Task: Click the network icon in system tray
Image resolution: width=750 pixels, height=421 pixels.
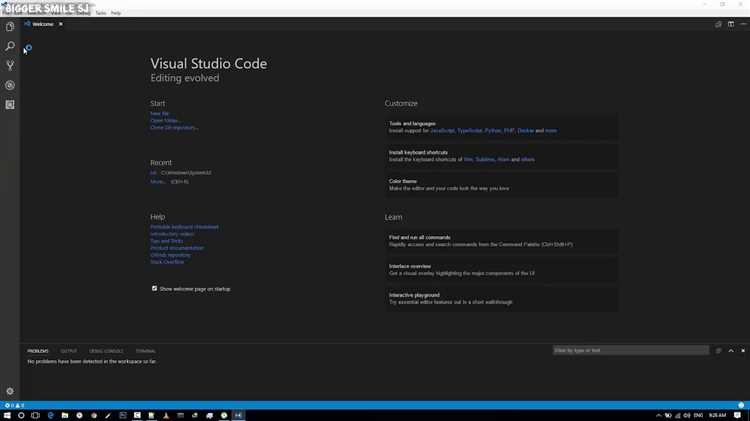Action: pyautogui.click(x=677, y=415)
